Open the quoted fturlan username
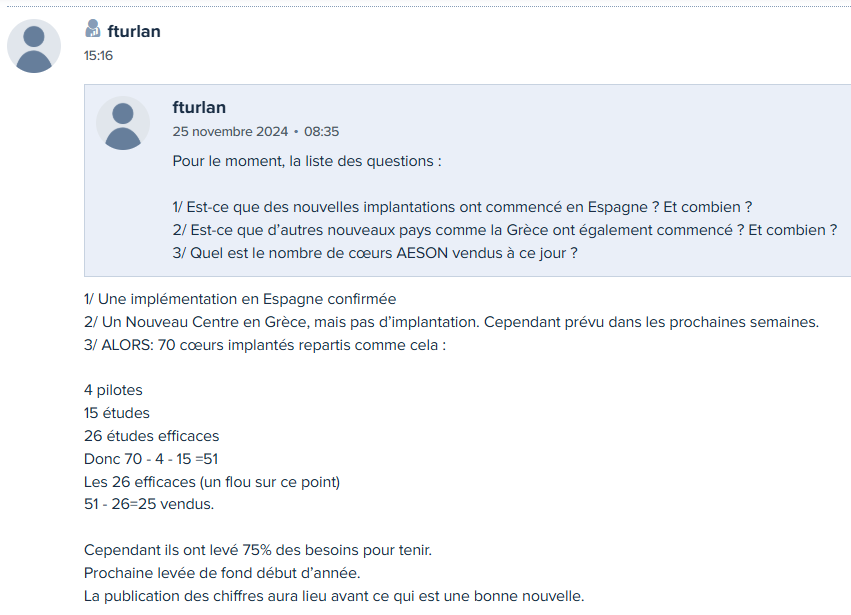851x615 pixels. (x=199, y=107)
